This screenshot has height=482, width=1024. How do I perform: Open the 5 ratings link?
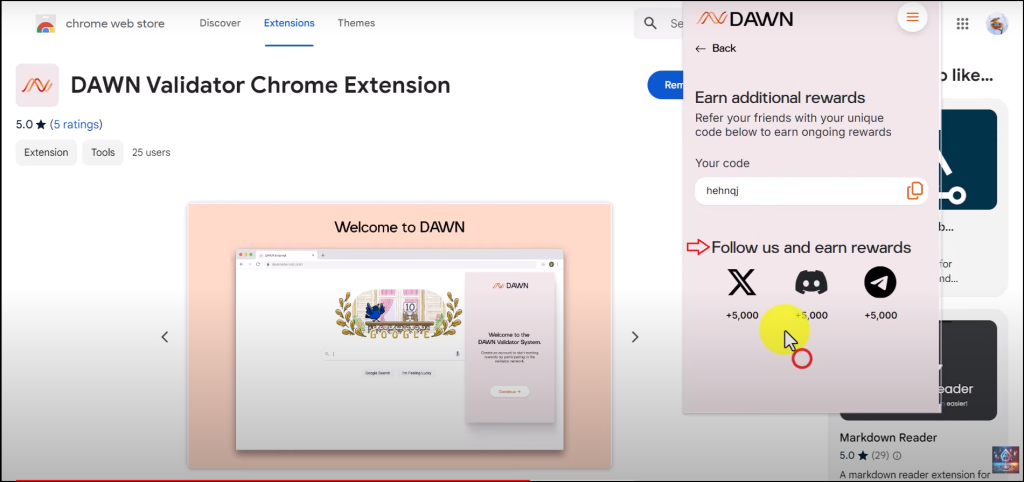[x=76, y=125]
